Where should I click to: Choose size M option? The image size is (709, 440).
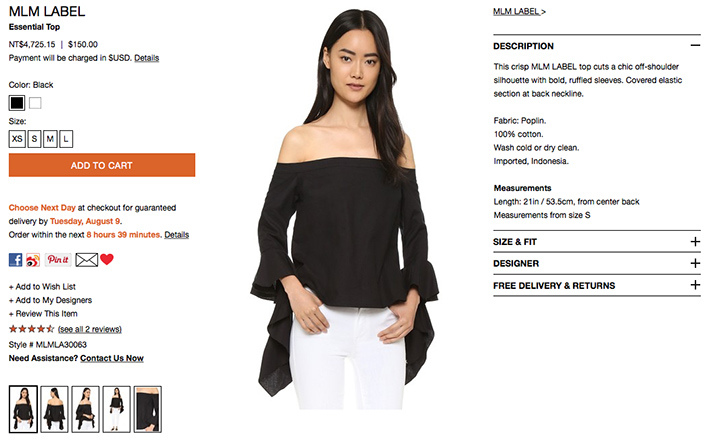click(50, 139)
